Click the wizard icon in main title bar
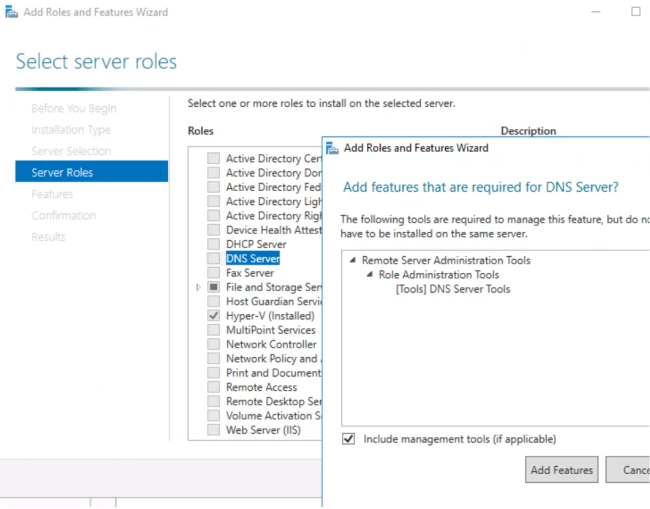 coord(11,12)
